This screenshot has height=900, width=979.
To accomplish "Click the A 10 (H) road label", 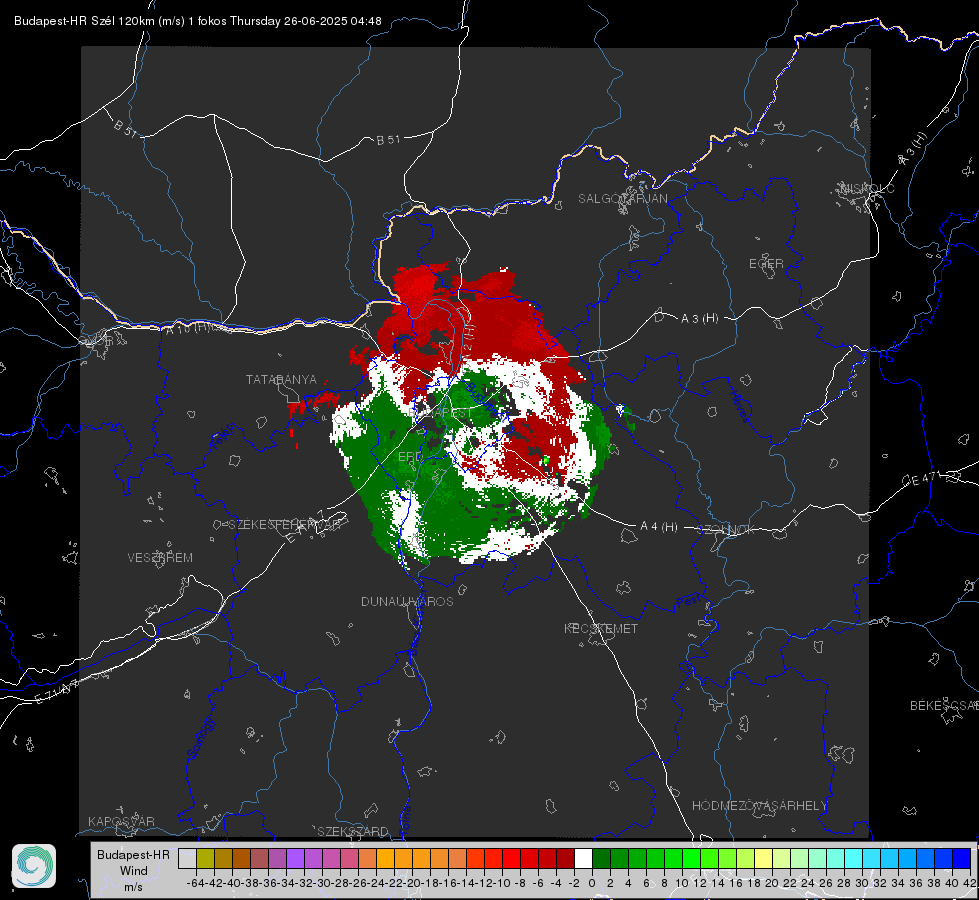I will [x=187, y=329].
